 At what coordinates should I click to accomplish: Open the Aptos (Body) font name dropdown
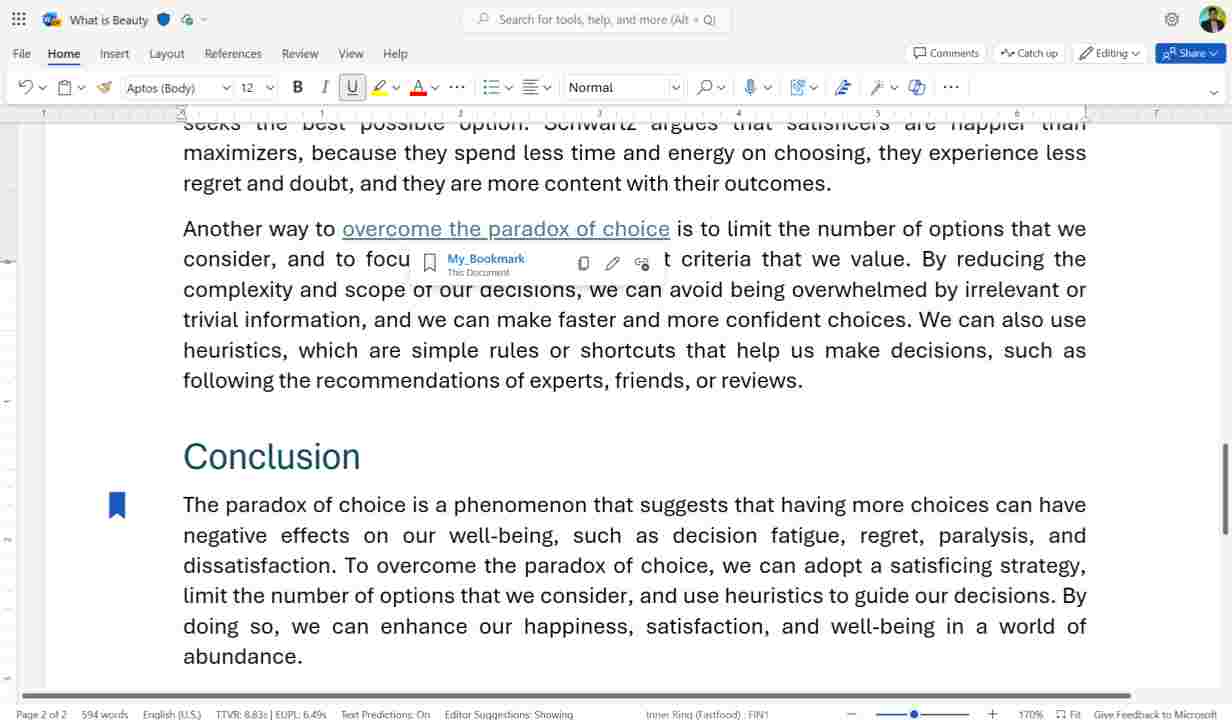(x=226, y=88)
